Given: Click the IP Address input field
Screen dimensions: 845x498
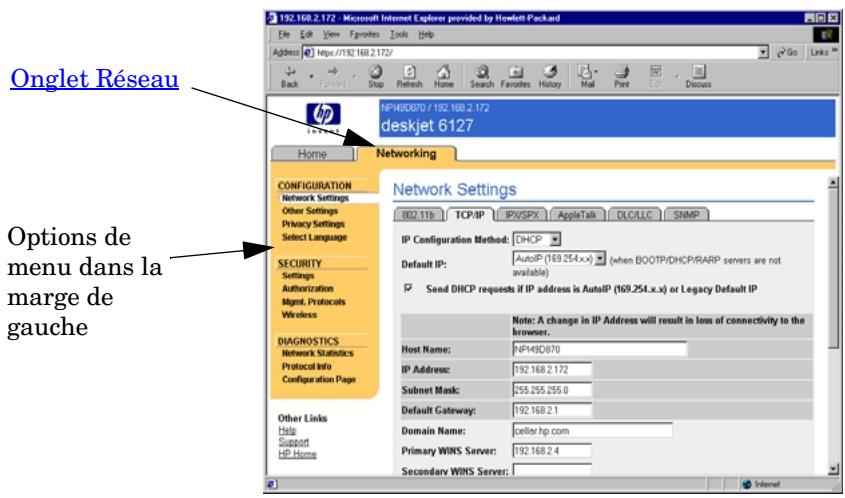Looking at the screenshot, I should (x=552, y=369).
